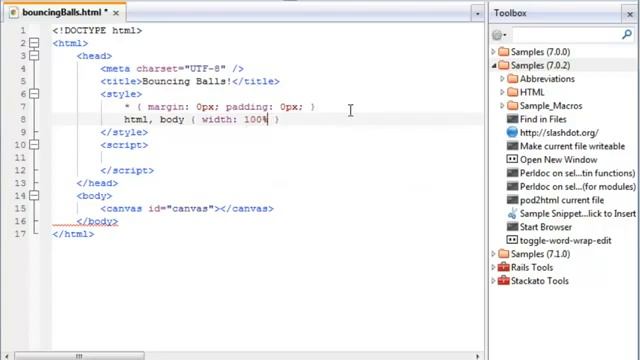Select the Open New Window entry

click(558, 160)
